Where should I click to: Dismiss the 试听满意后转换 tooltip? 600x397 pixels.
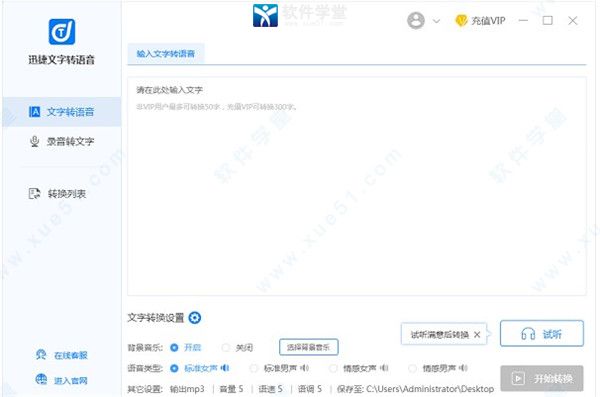coord(477,335)
